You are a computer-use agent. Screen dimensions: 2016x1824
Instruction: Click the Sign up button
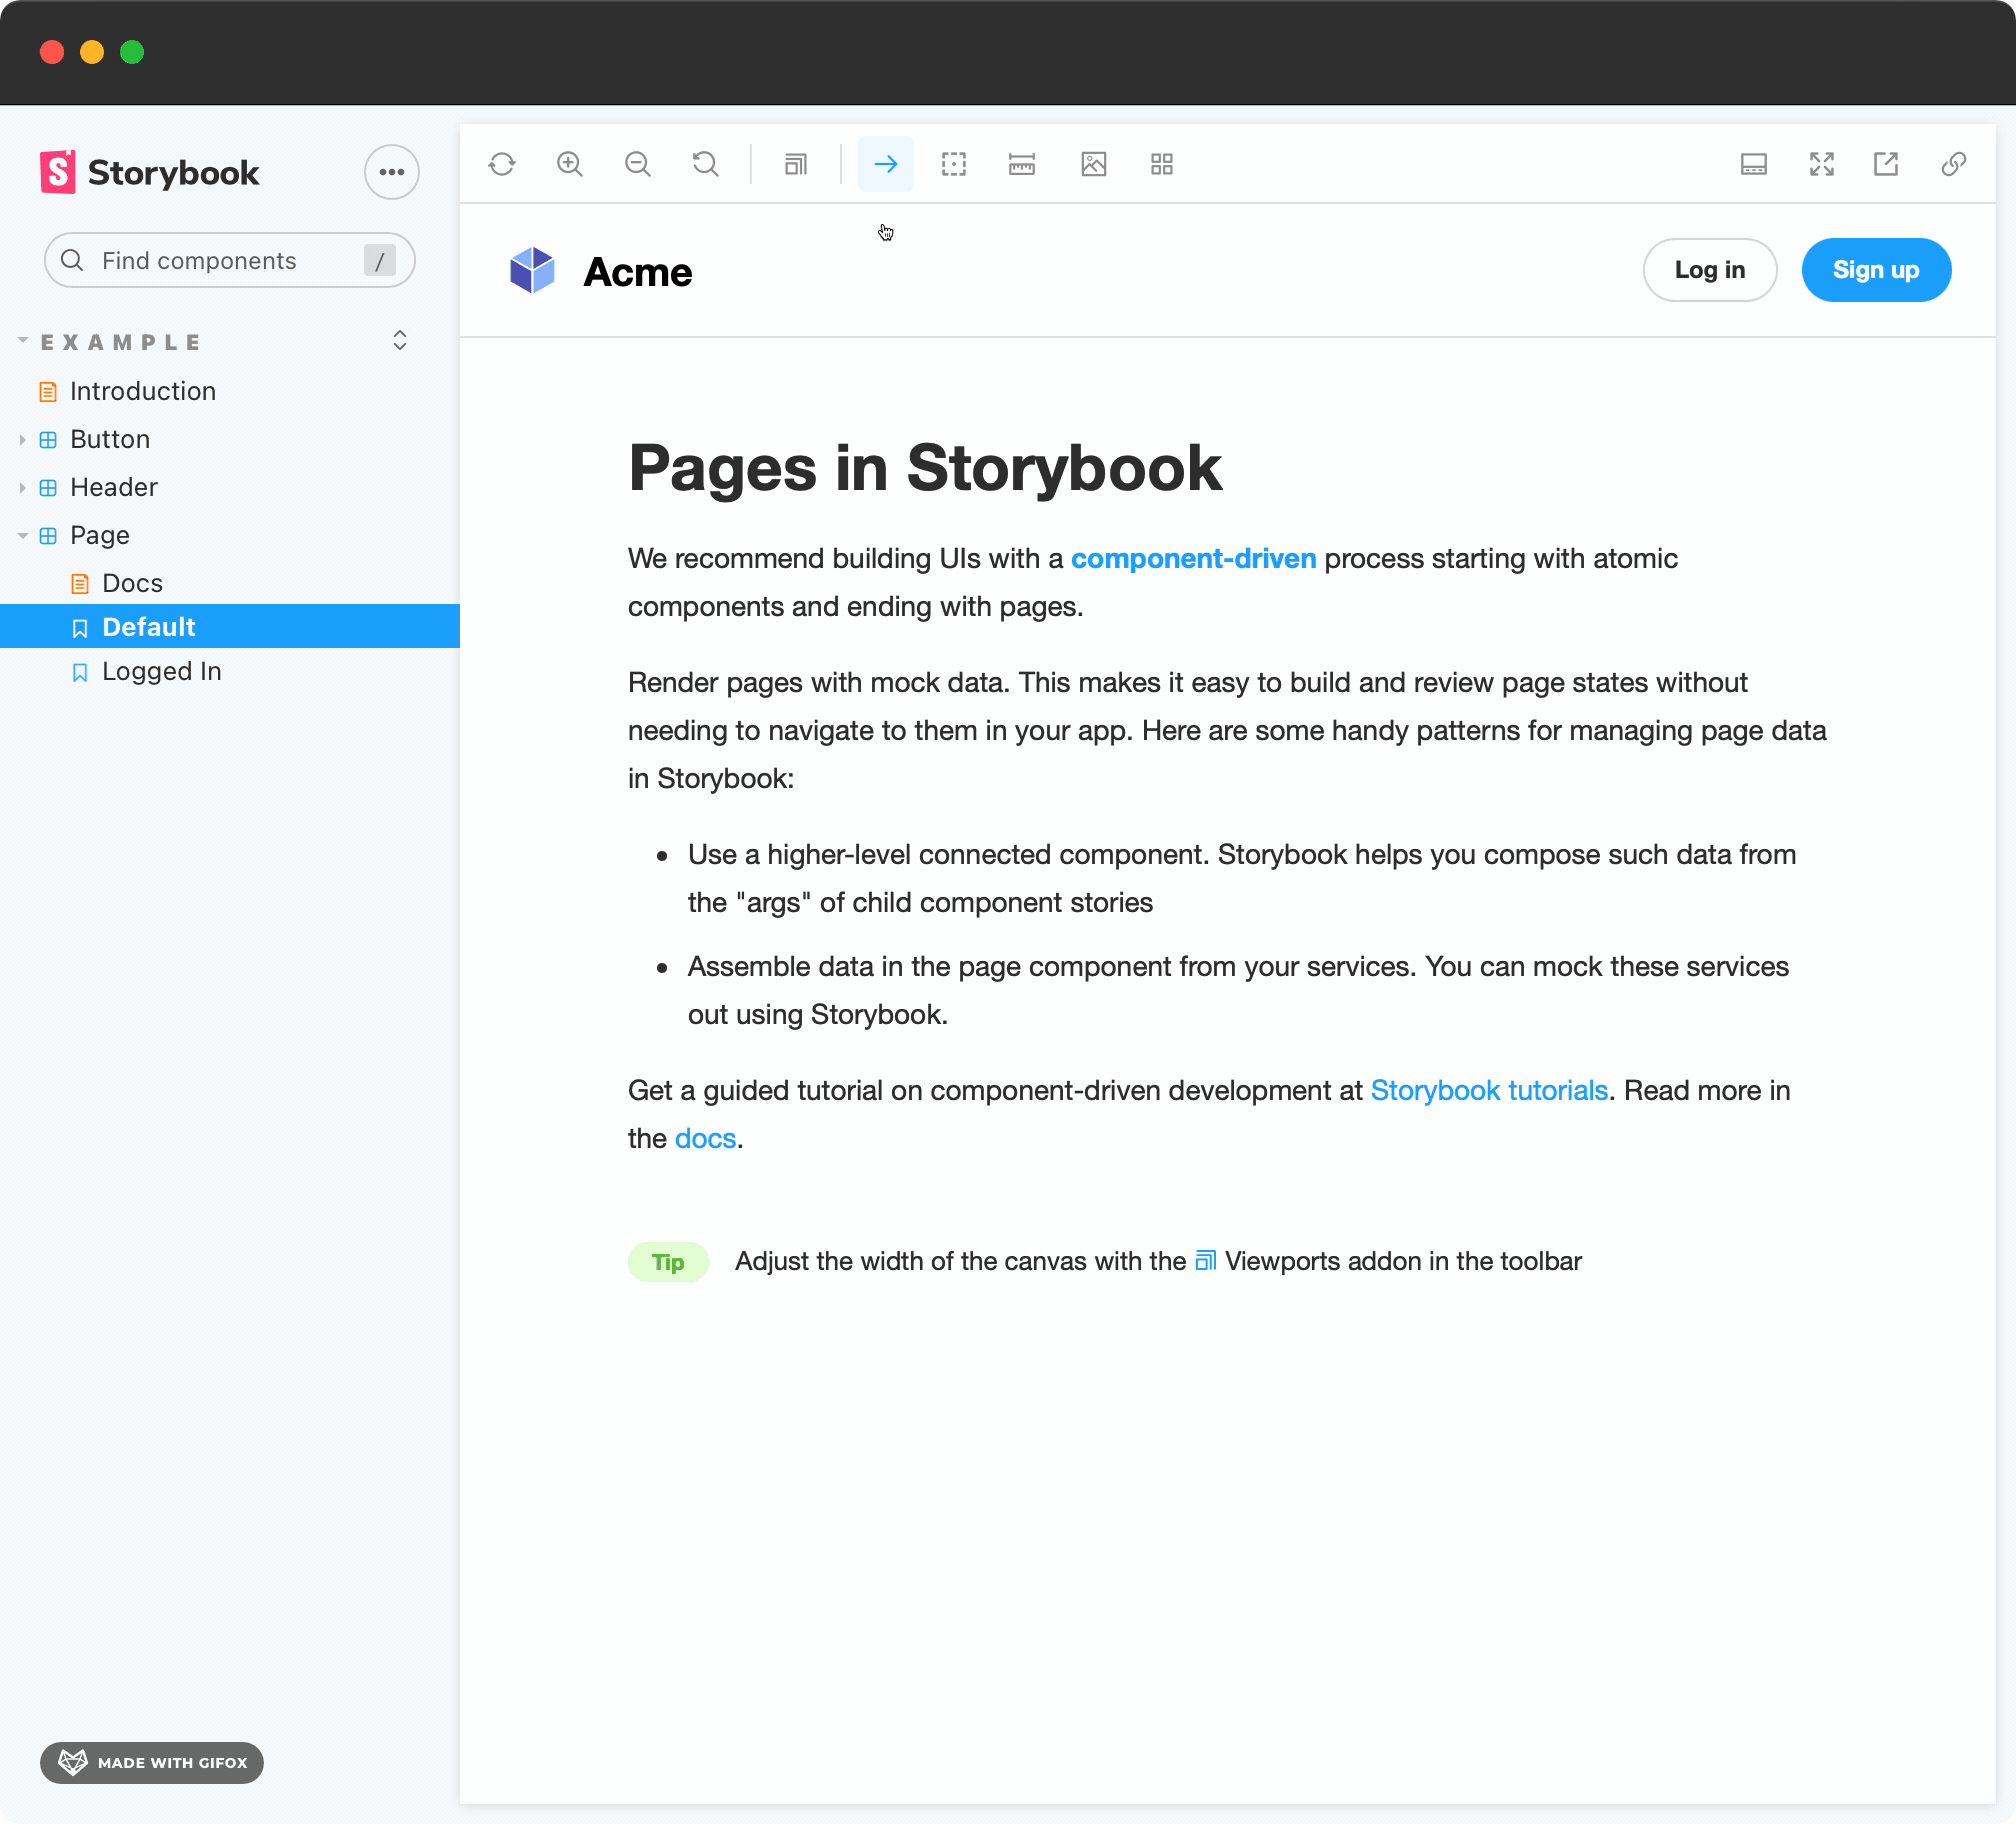[1876, 270]
